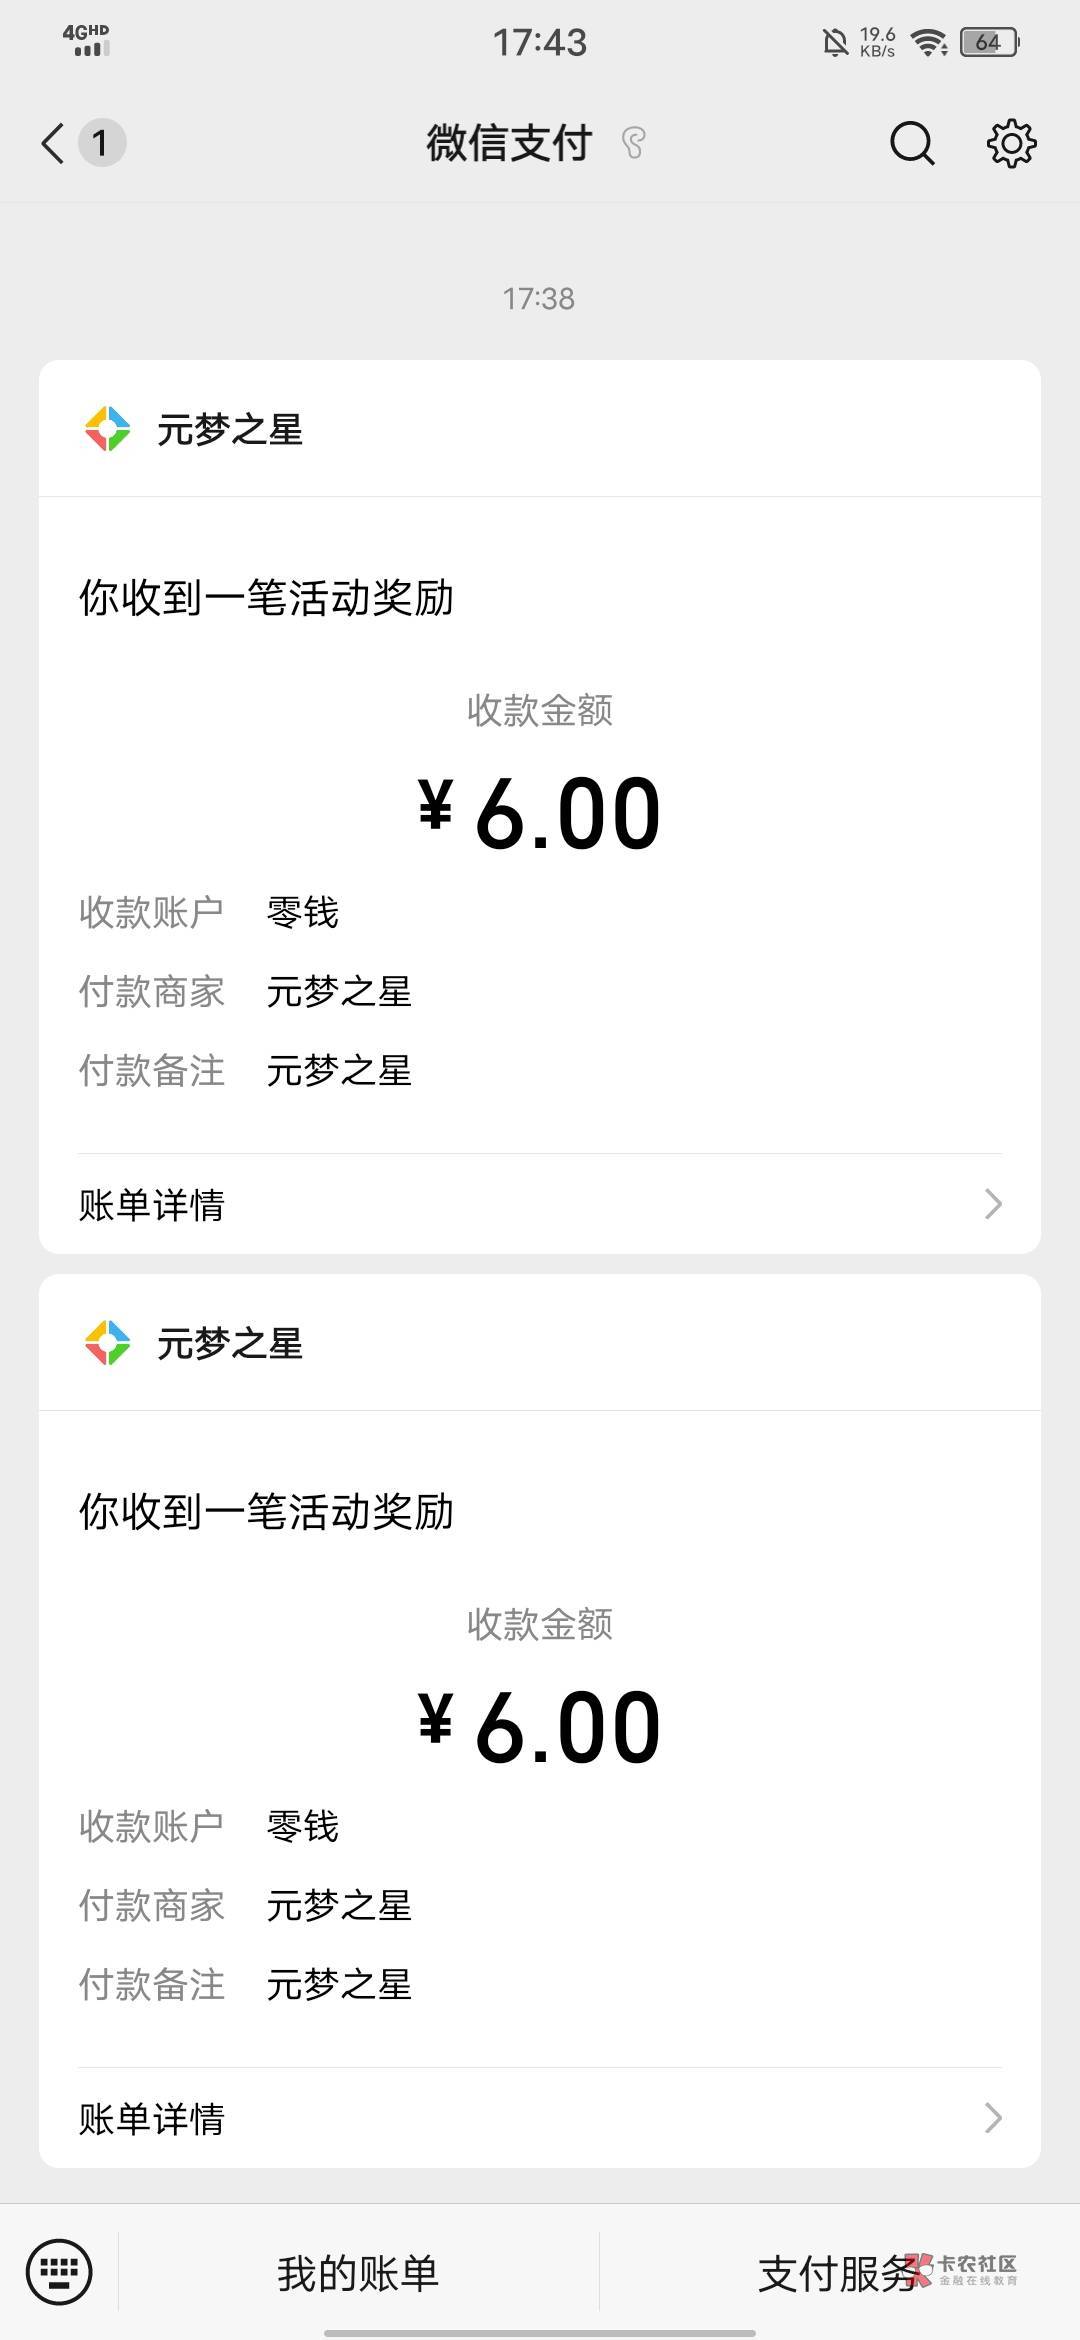1080x2340 pixels.
Task: Tap the 微信支付 page title
Action: [x=509, y=143]
